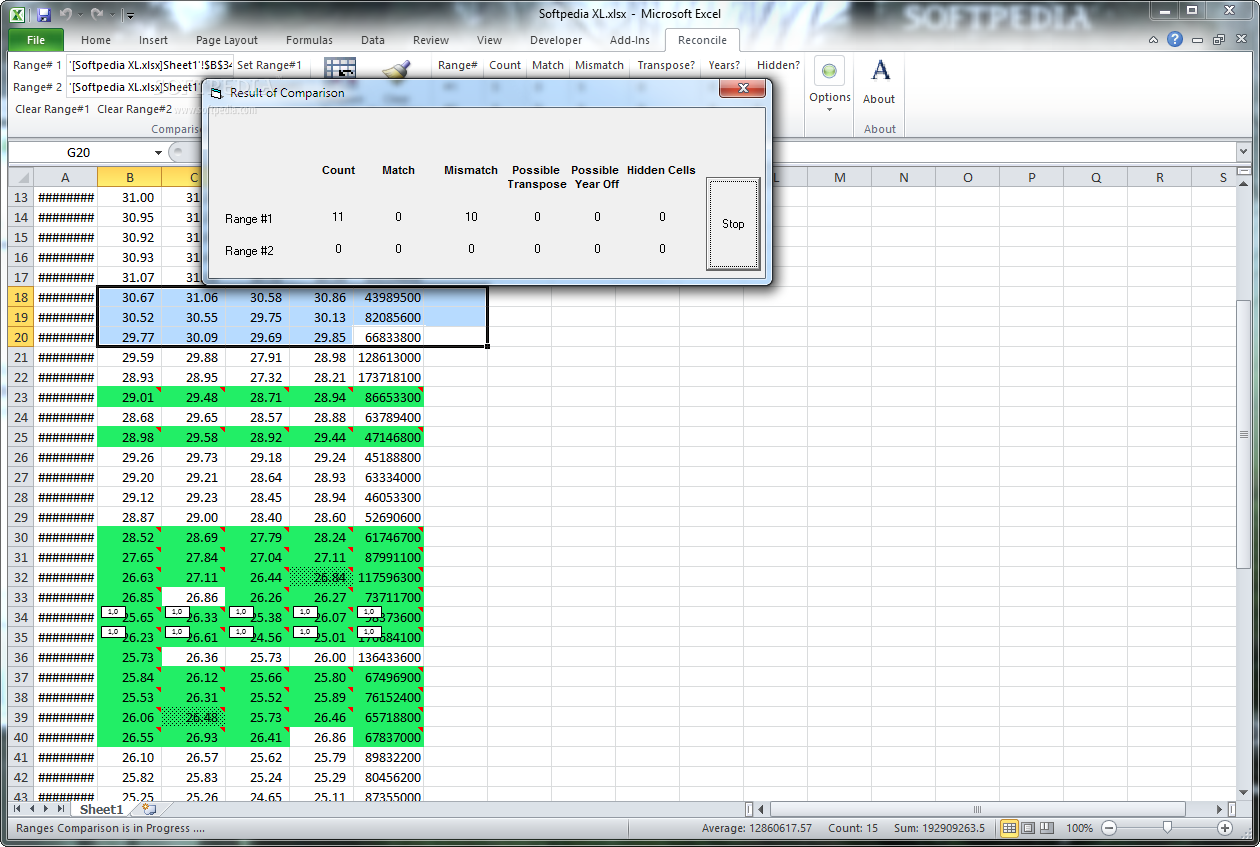Image resolution: width=1260 pixels, height=847 pixels.
Task: Switch to Normal view in status bar
Action: (1010, 828)
